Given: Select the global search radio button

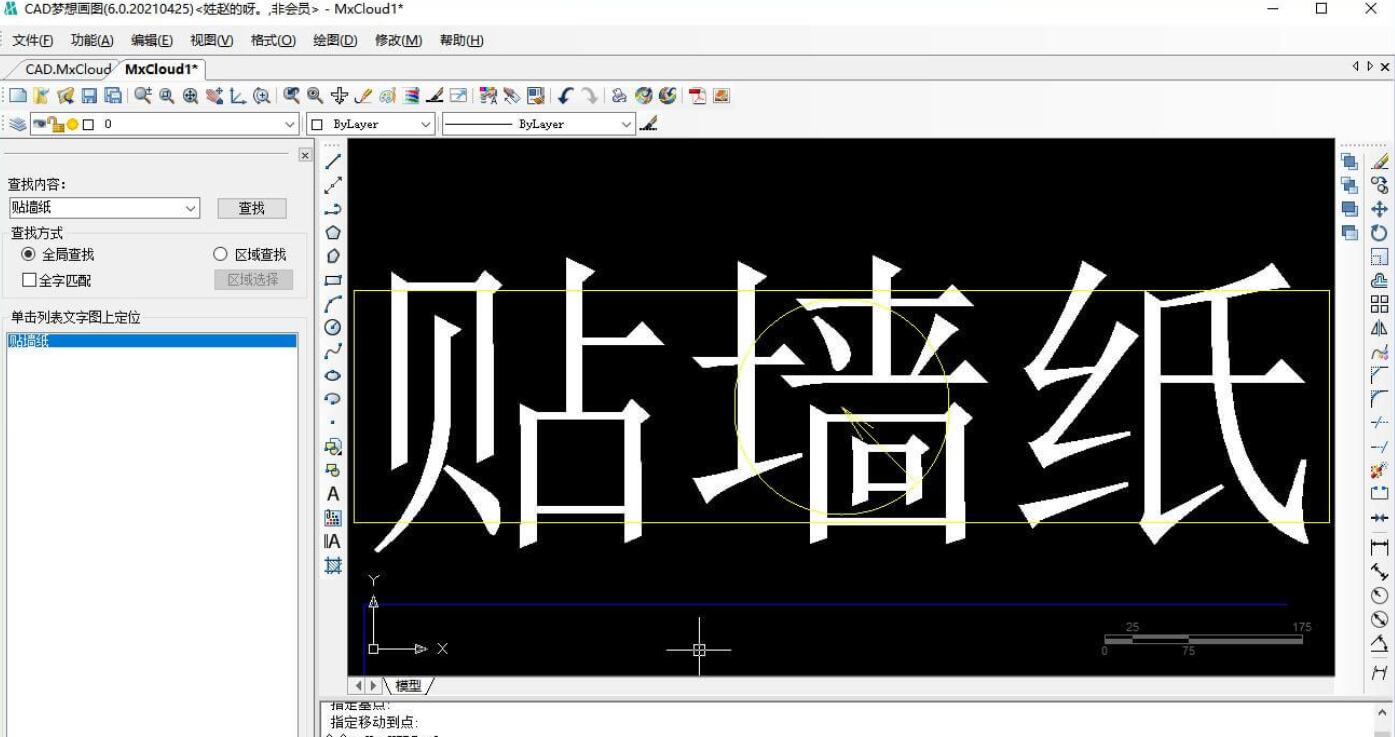Looking at the screenshot, I should 28,254.
